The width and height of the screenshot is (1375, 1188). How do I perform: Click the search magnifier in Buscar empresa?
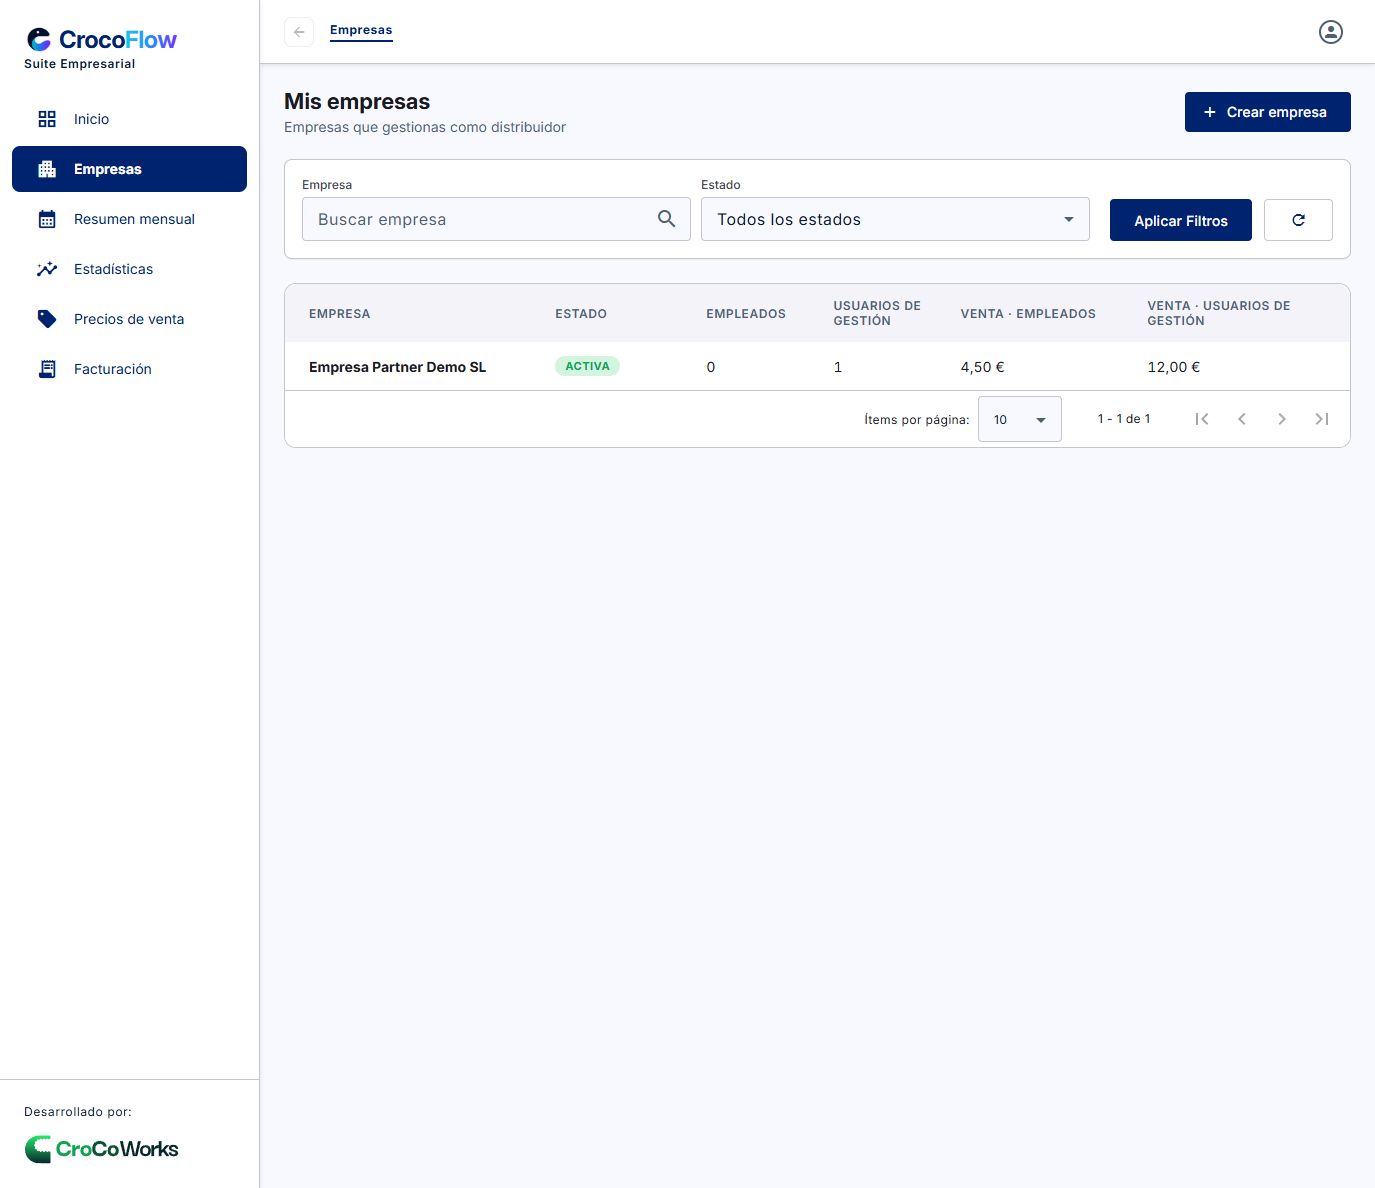pos(666,219)
